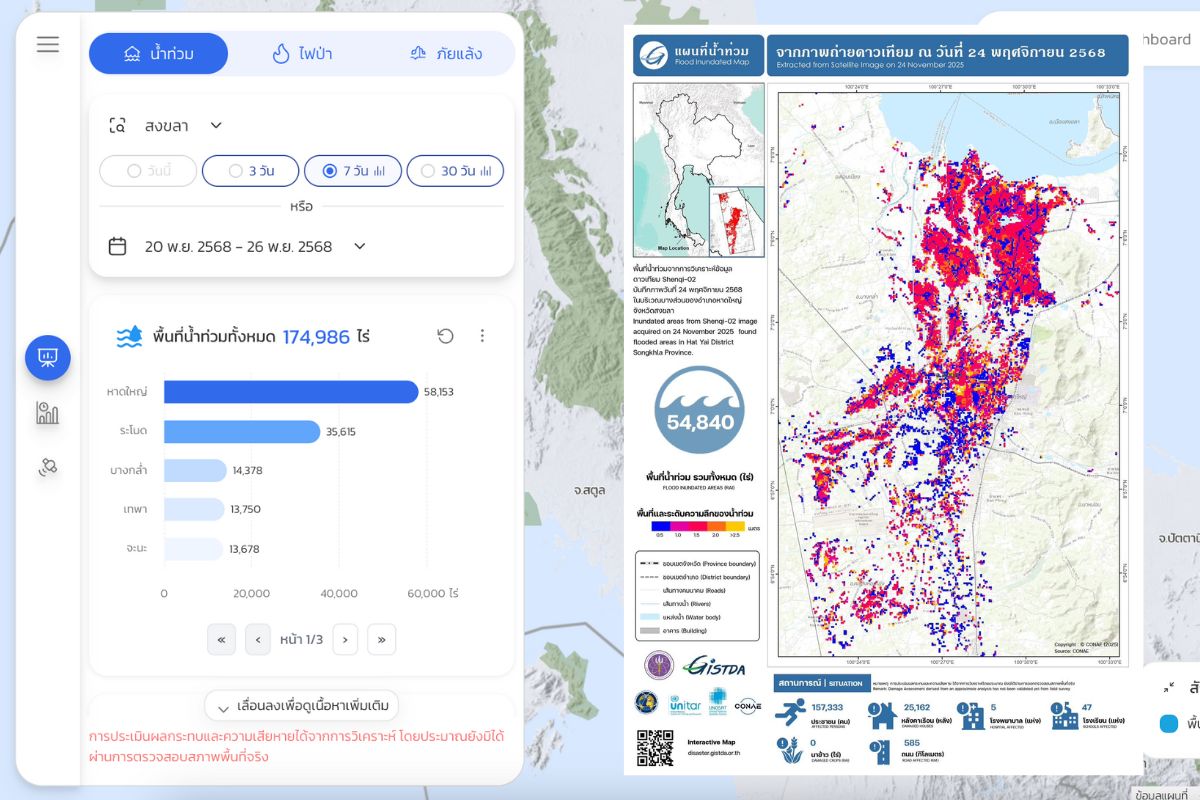
Task: Select the 30 วัน radio option
Action: pos(454,171)
